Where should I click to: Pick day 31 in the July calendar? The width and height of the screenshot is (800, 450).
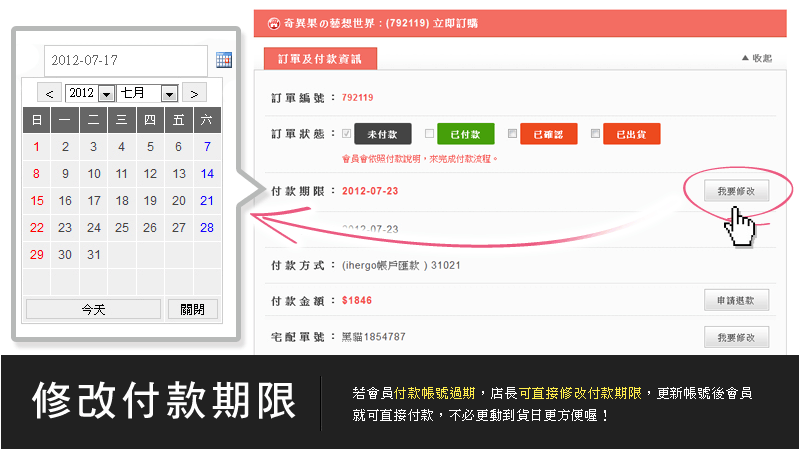pyautogui.click(x=93, y=254)
